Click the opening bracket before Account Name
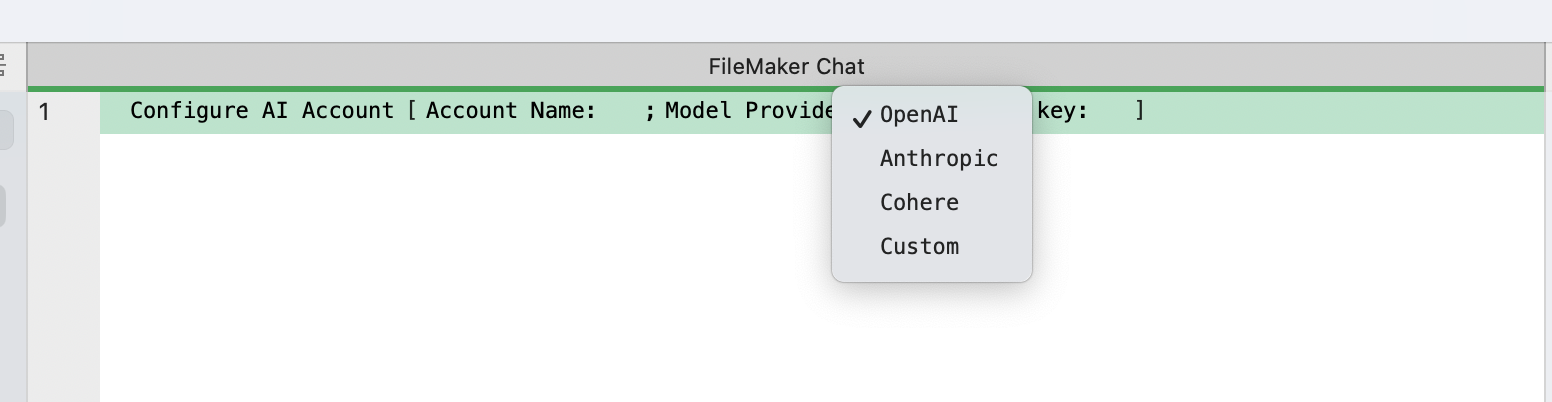Screen dimensions: 1552x402 coord(411,111)
